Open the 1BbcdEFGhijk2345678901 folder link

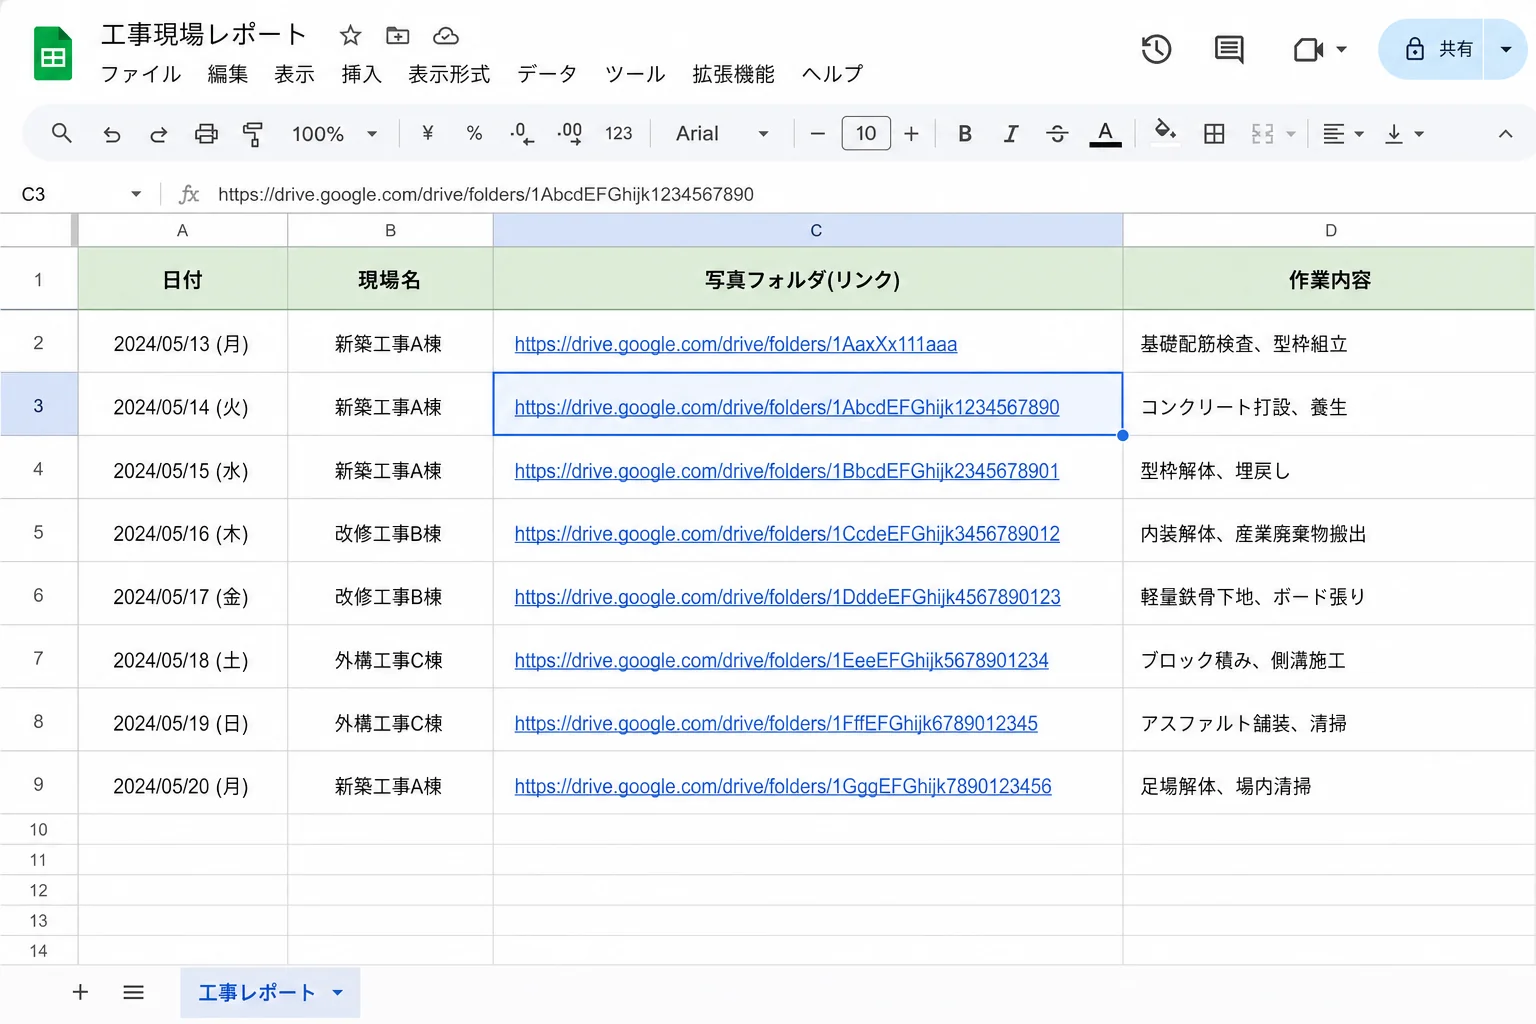[x=787, y=471]
